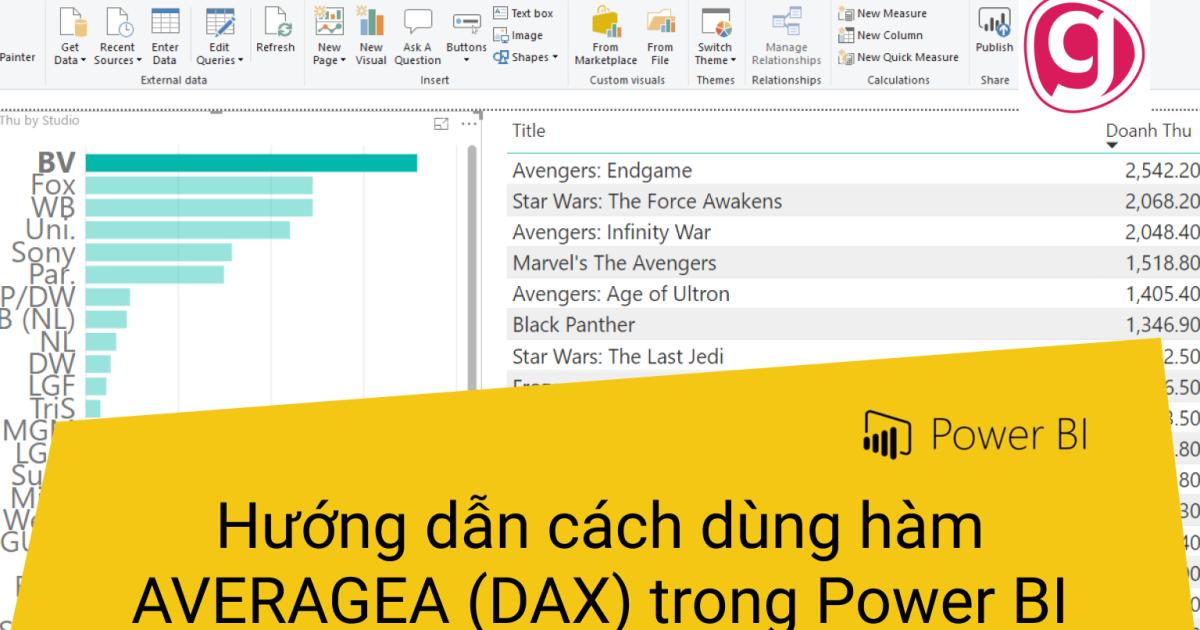Add a New Column calculation
The width and height of the screenshot is (1200, 630).
click(x=881, y=34)
